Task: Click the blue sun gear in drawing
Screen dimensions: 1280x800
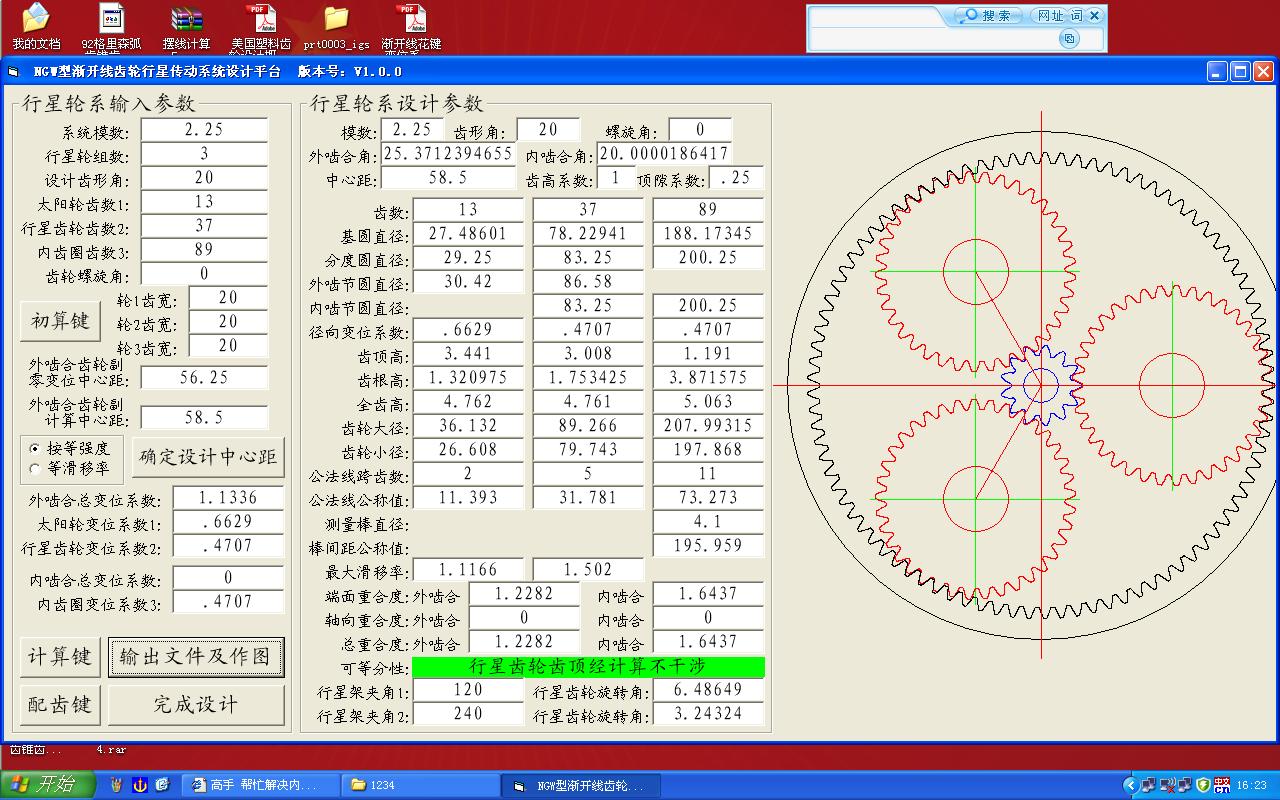Action: 1040,385
